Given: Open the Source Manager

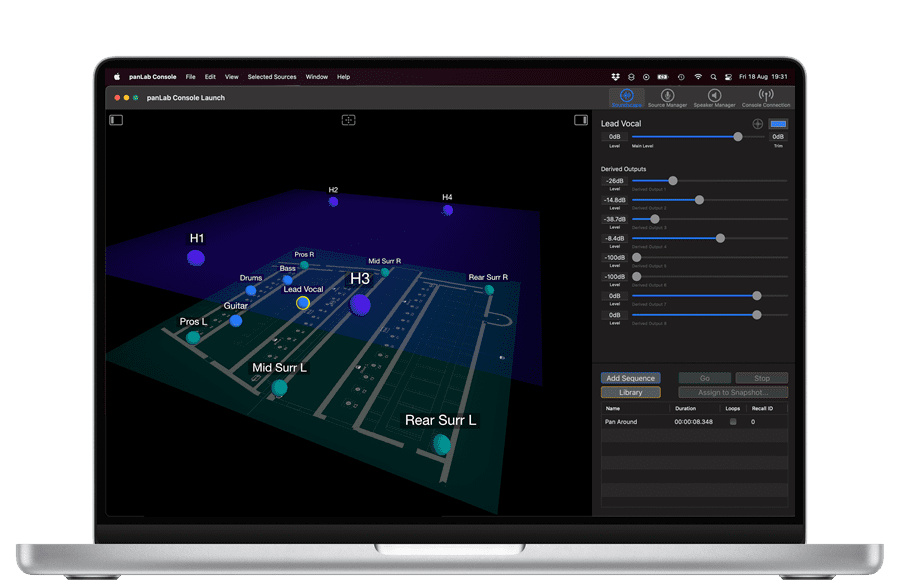Looking at the screenshot, I should tap(667, 98).
